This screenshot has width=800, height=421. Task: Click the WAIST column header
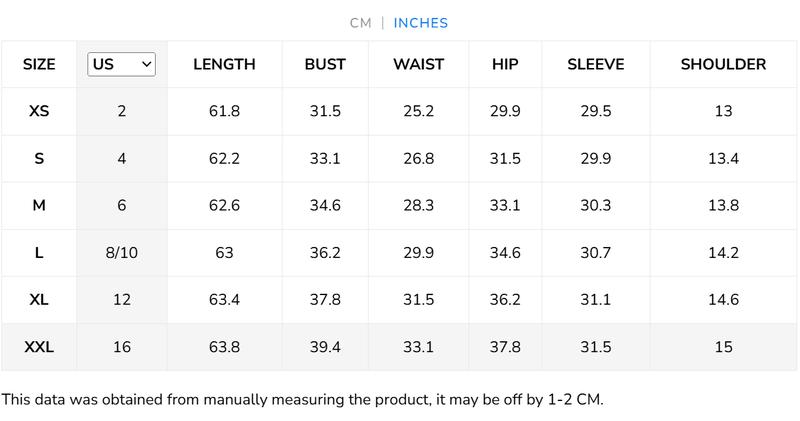[419, 65]
